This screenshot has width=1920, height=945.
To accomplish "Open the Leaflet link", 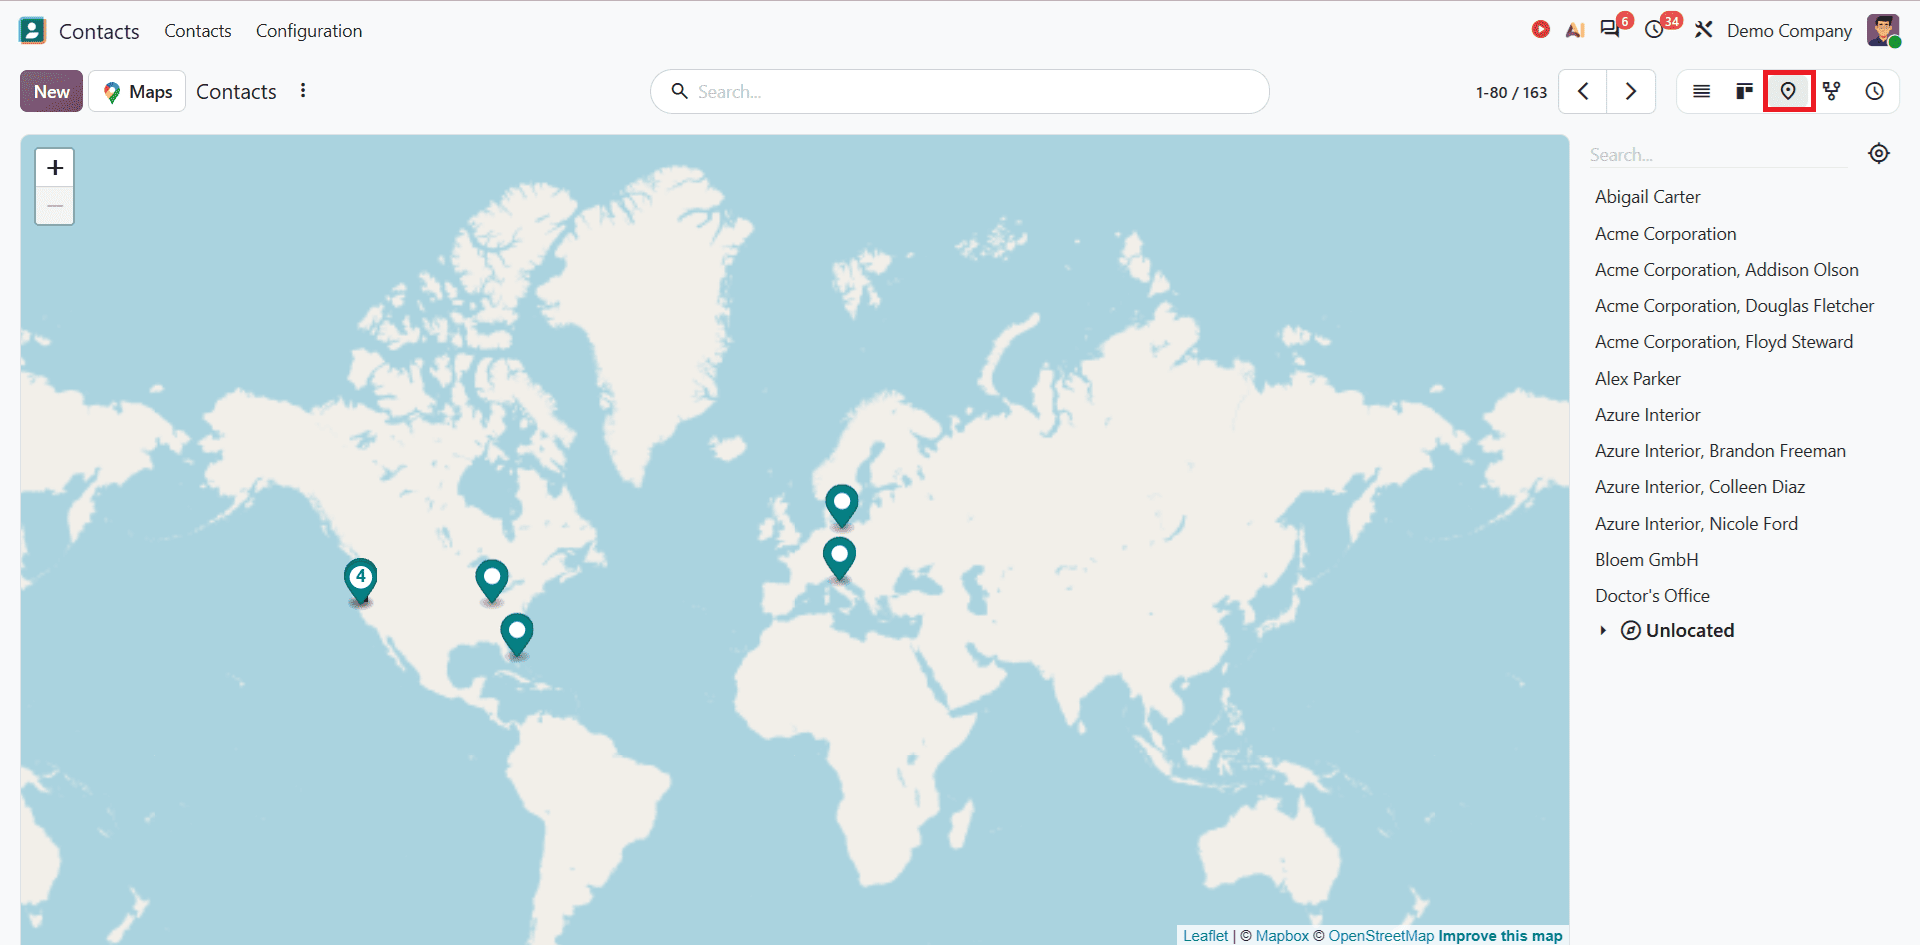I will point(1205,936).
